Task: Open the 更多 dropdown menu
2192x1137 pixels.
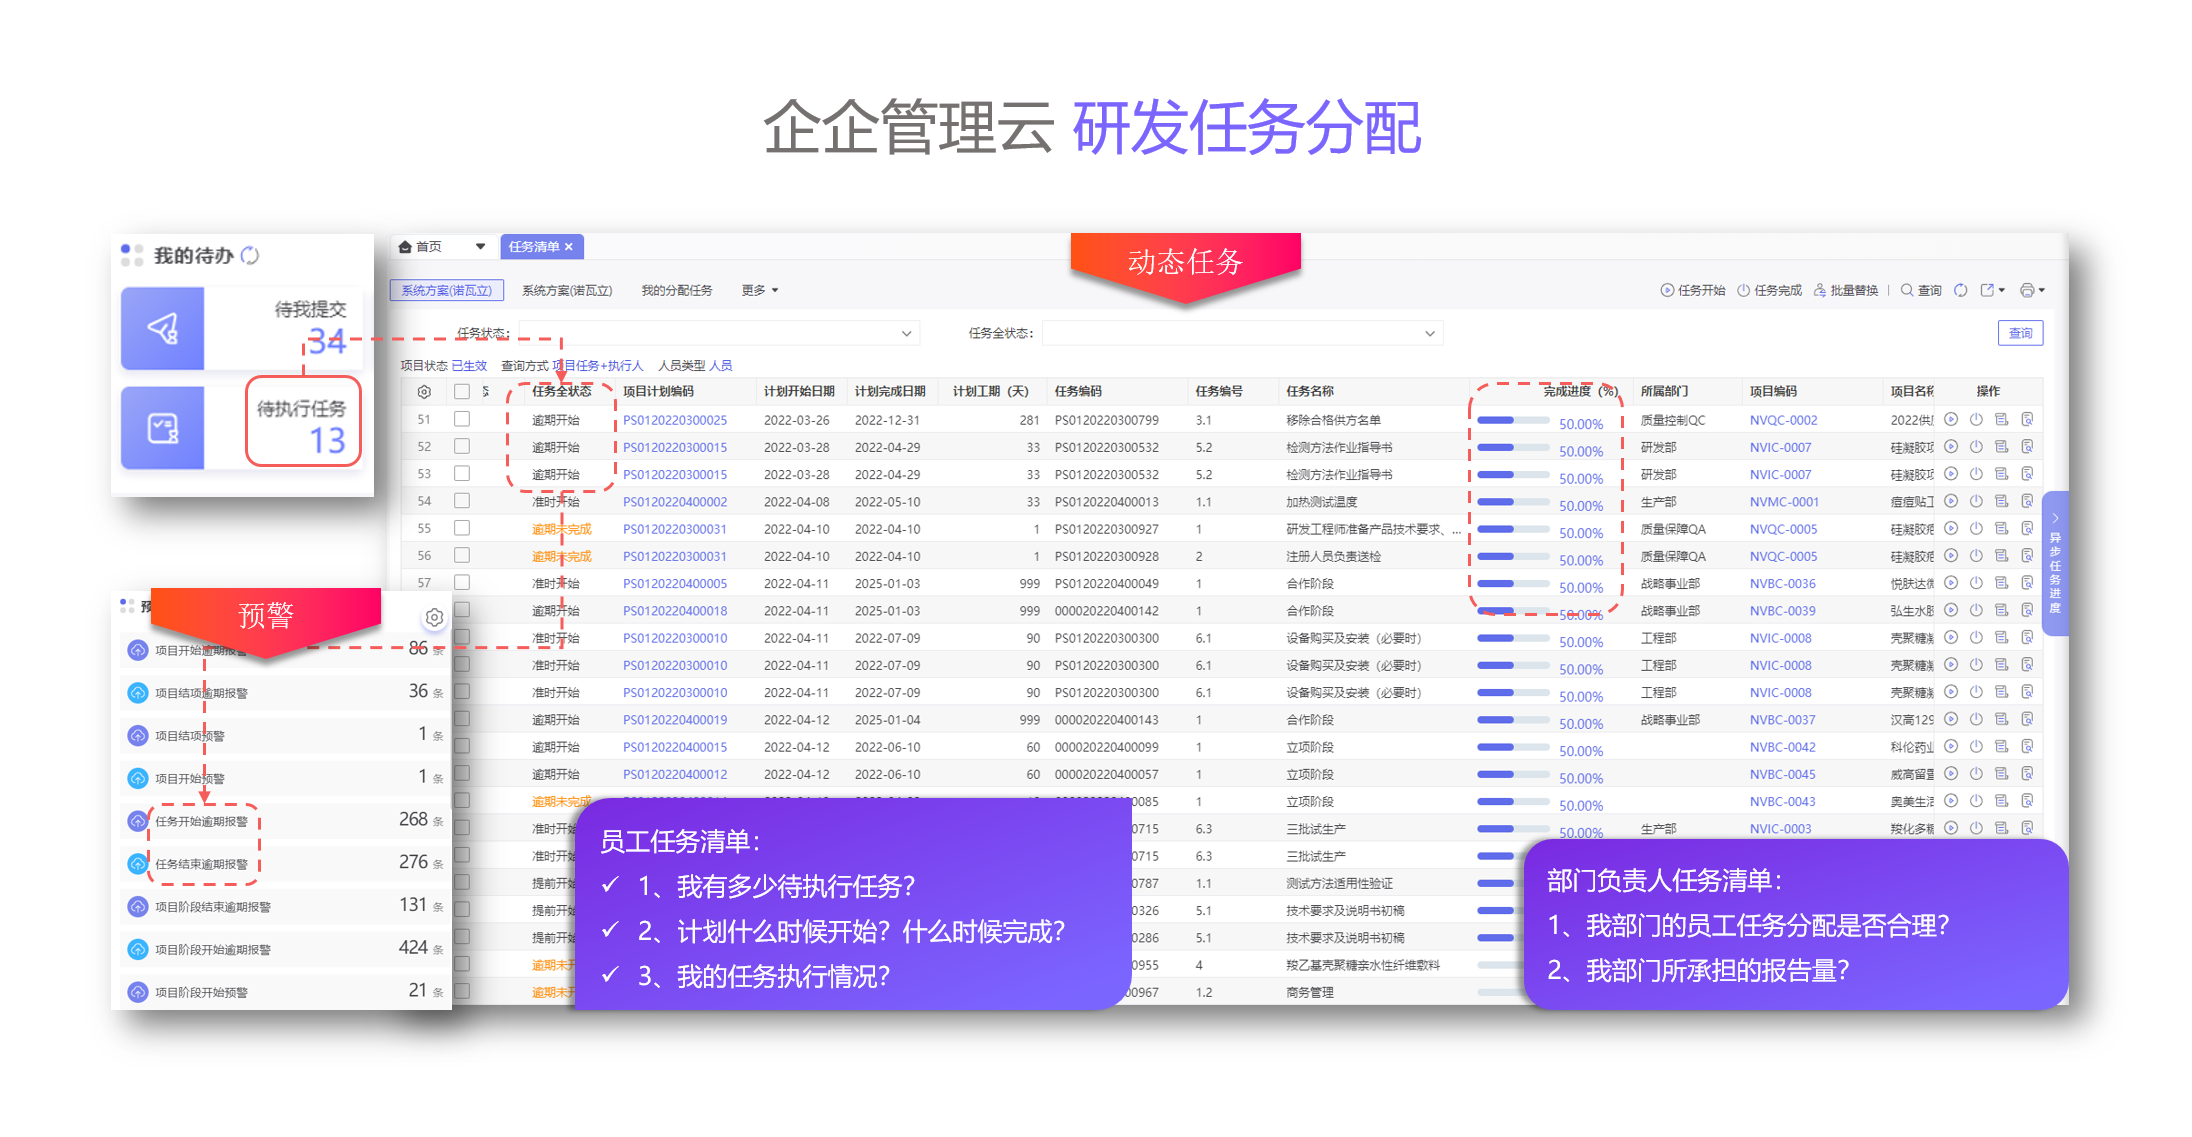Action: tap(759, 290)
